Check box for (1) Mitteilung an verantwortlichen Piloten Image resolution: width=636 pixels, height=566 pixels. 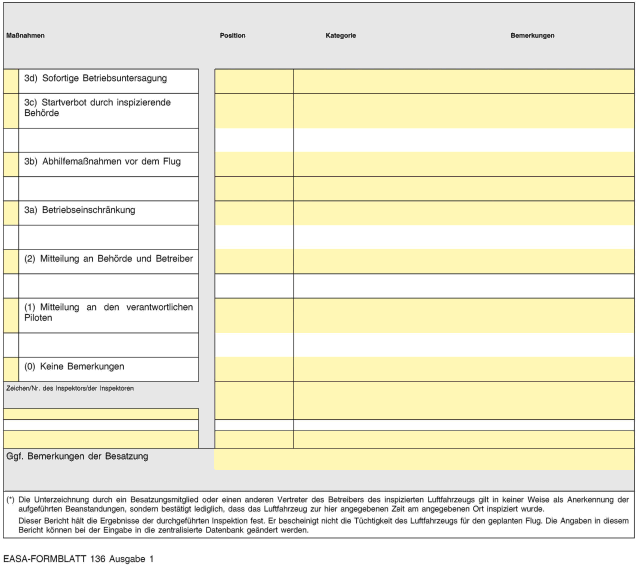tap(11, 315)
